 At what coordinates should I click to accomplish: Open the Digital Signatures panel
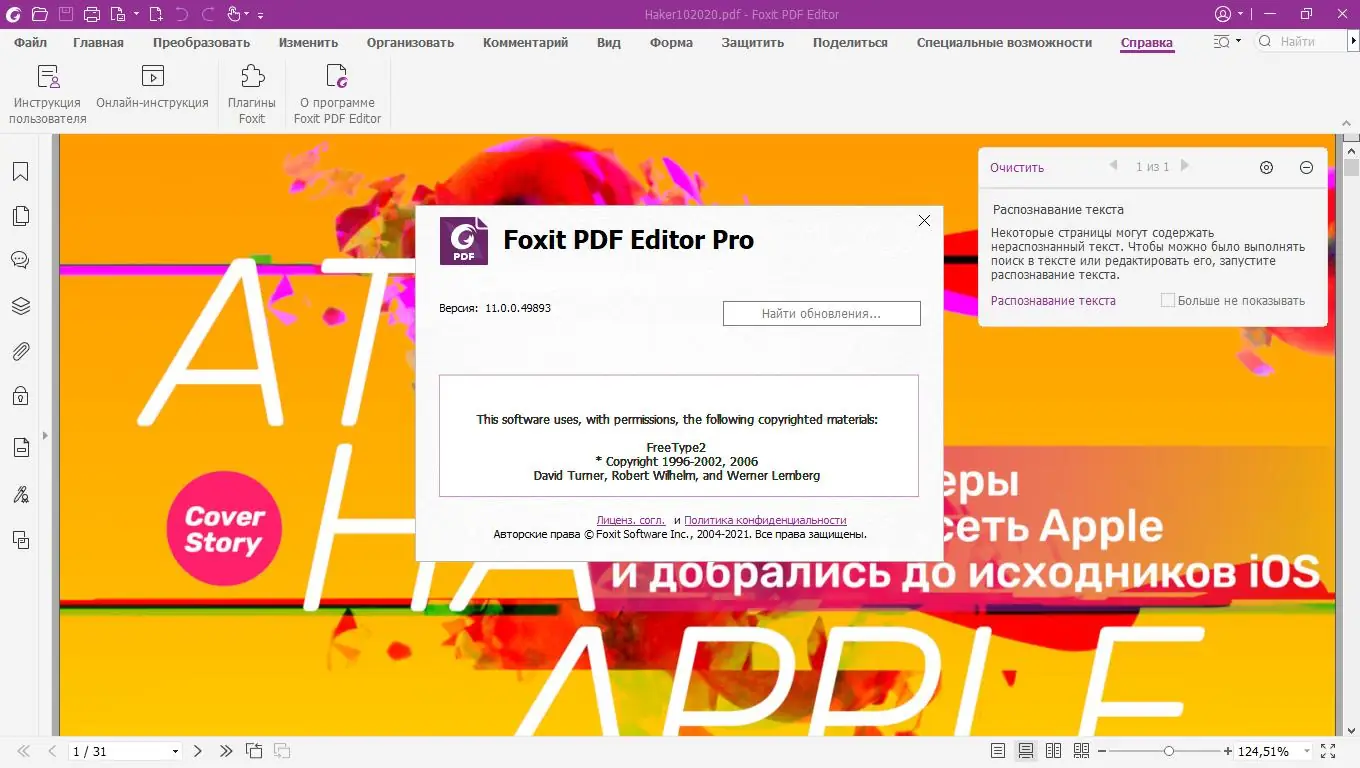pyautogui.click(x=20, y=494)
